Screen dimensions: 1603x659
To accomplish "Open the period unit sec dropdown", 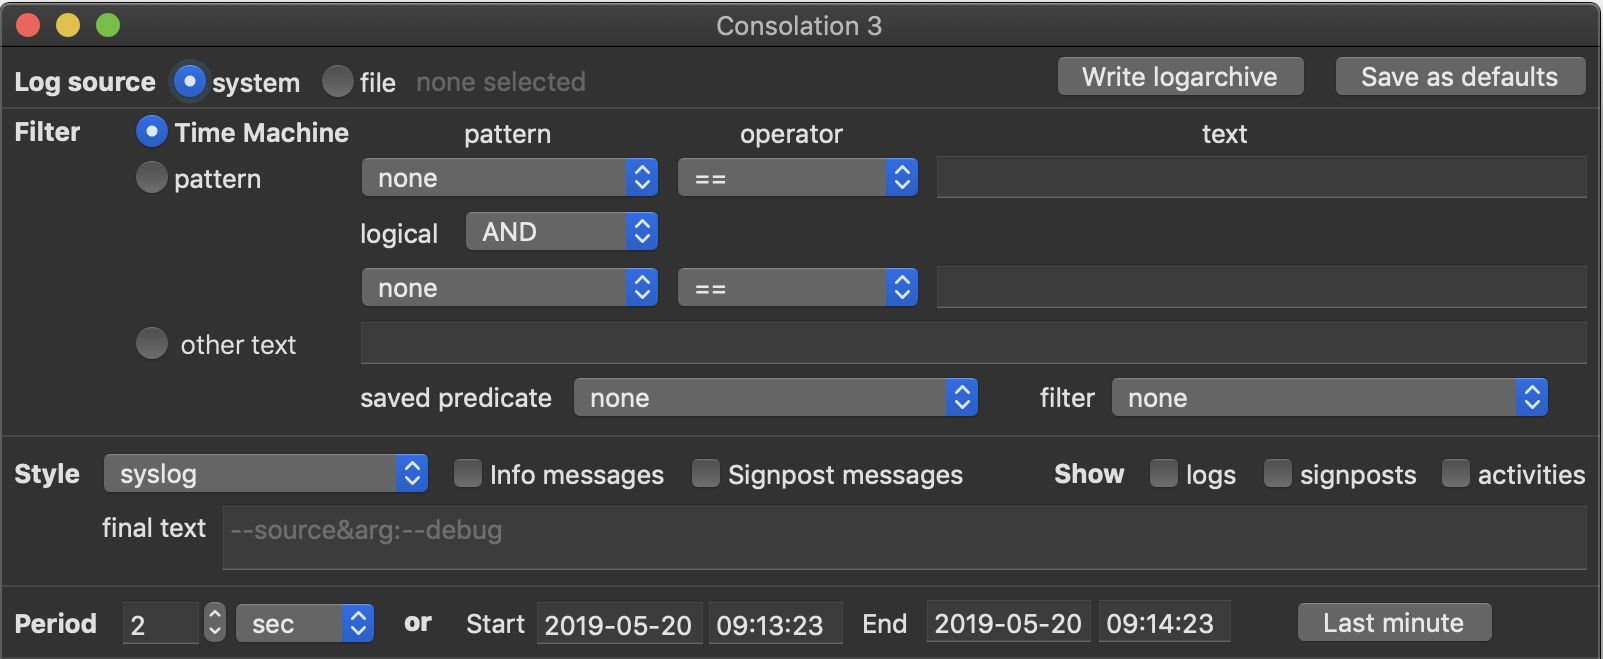I will click(304, 624).
